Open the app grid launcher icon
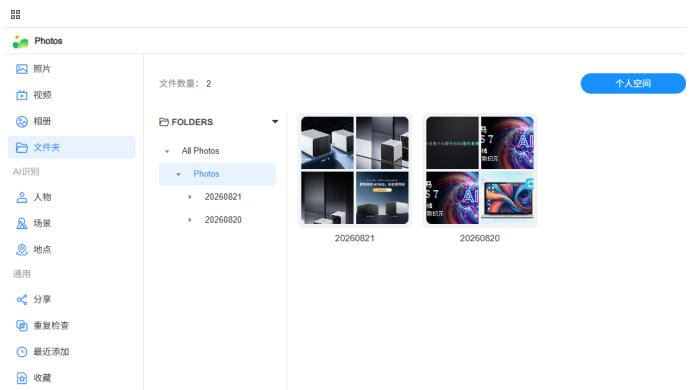Screen dimensions: 694x390 pos(15,15)
